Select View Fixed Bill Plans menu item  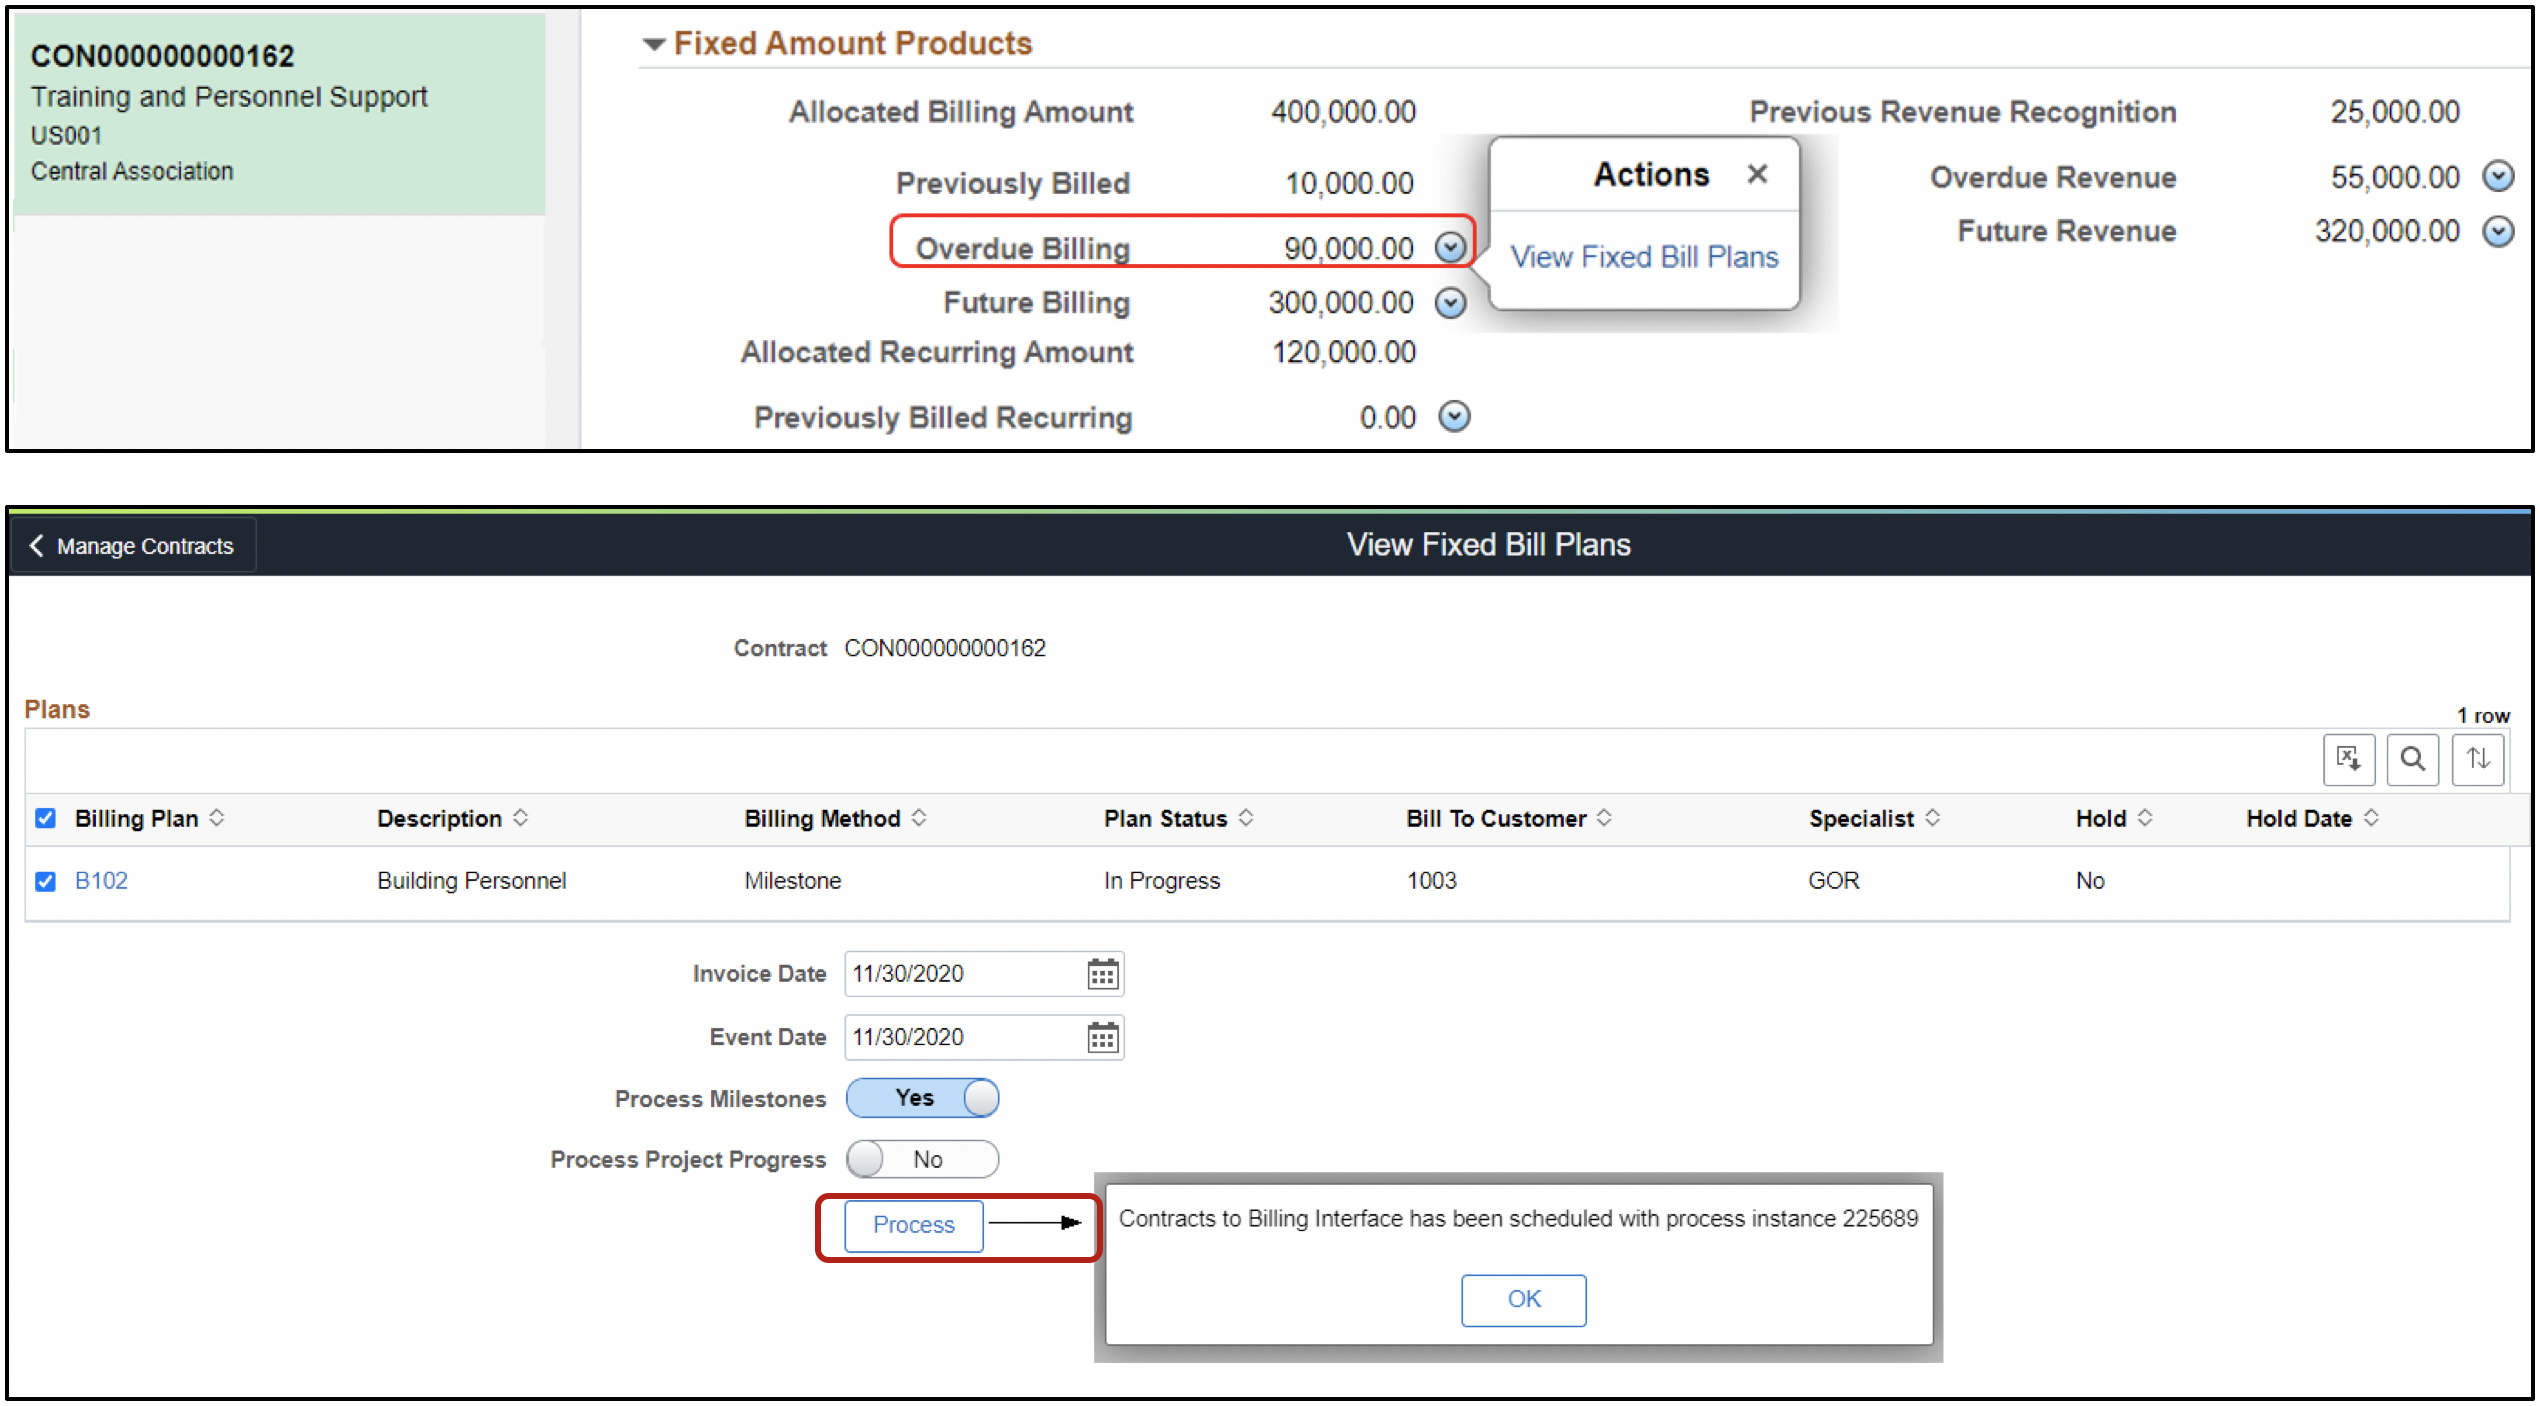point(1644,257)
